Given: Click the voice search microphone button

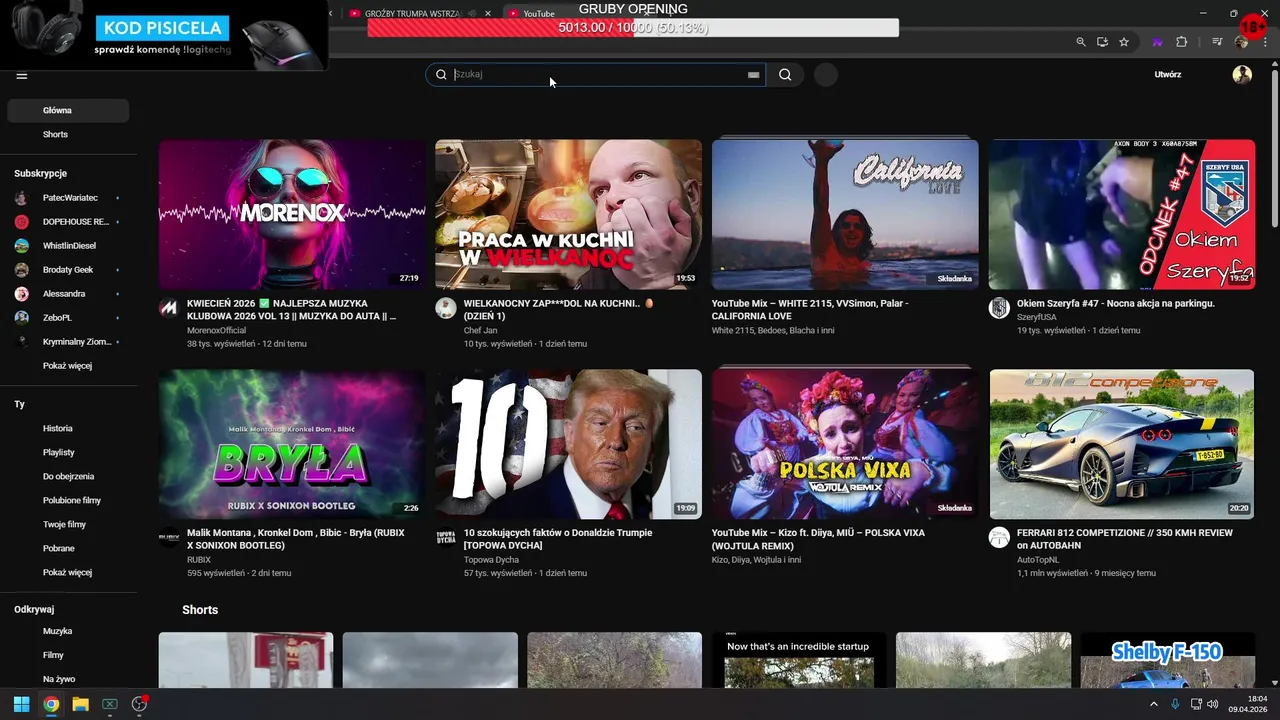Looking at the screenshot, I should [825, 74].
